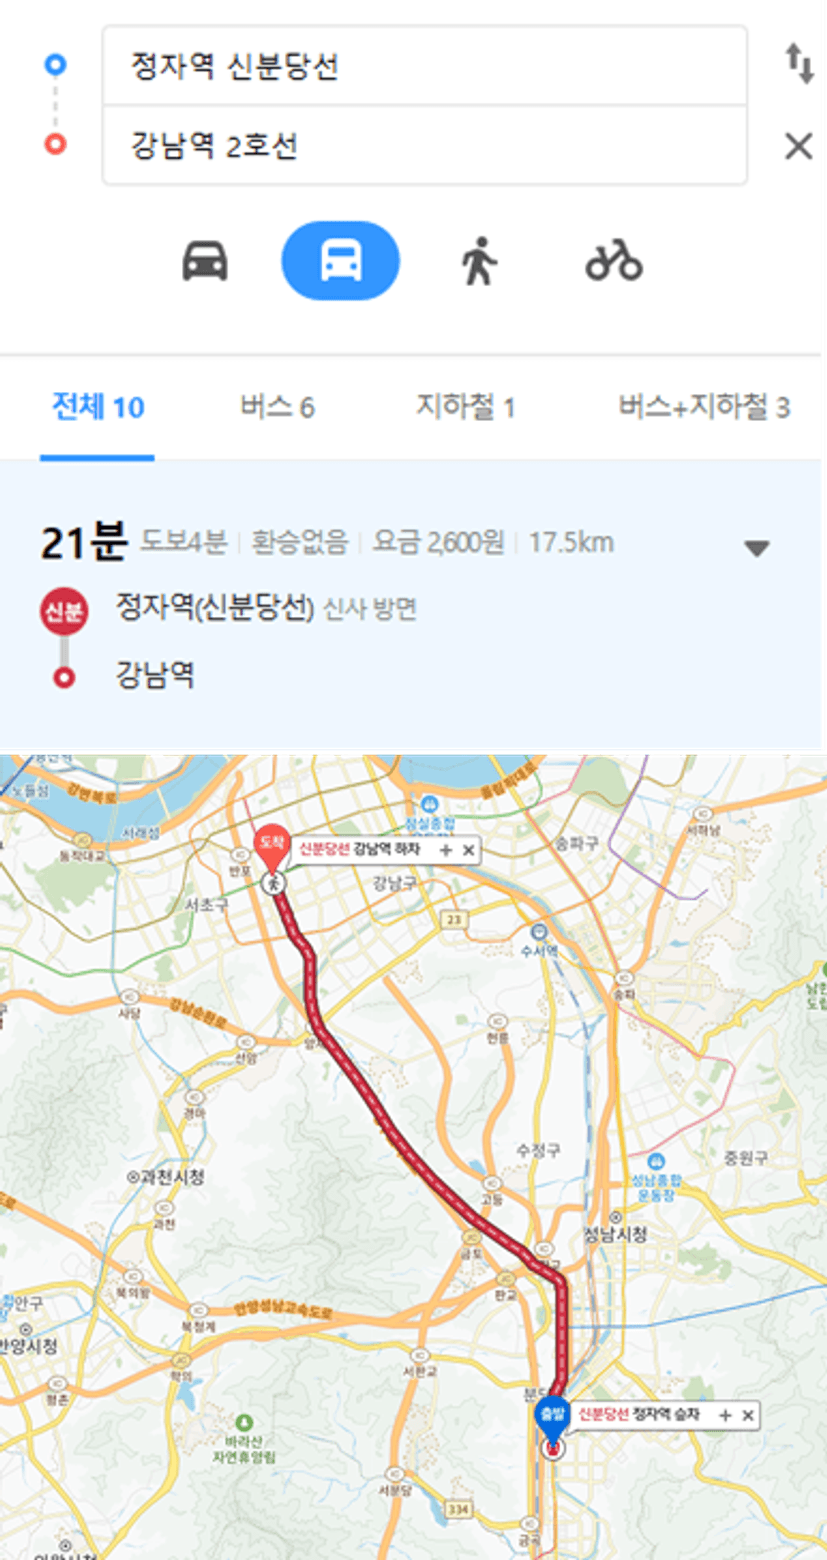Screen dimensions: 827x1560
Task: Add waypoint from 강남역 하차 label plus
Action: (446, 850)
